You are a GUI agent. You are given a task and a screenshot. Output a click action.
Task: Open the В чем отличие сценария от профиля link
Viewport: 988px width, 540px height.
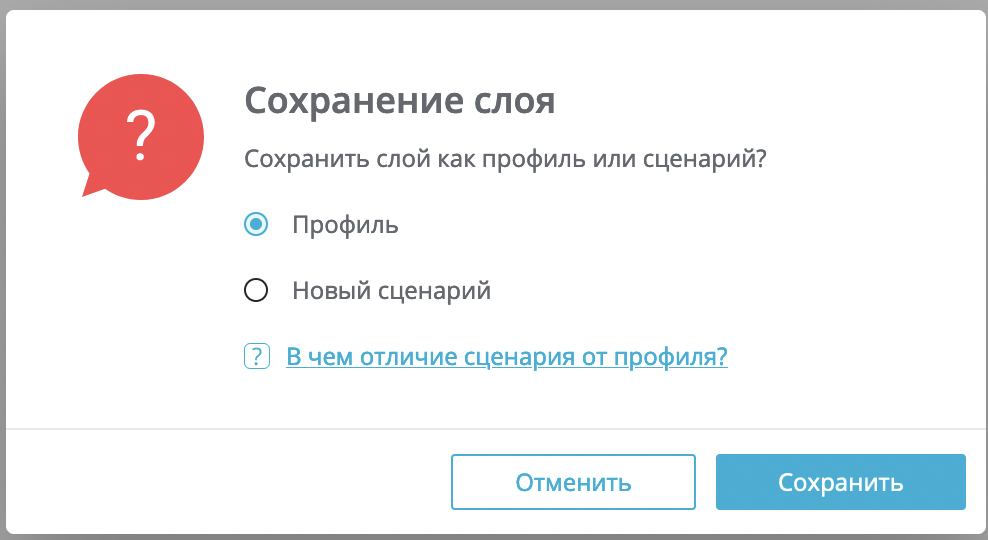507,357
